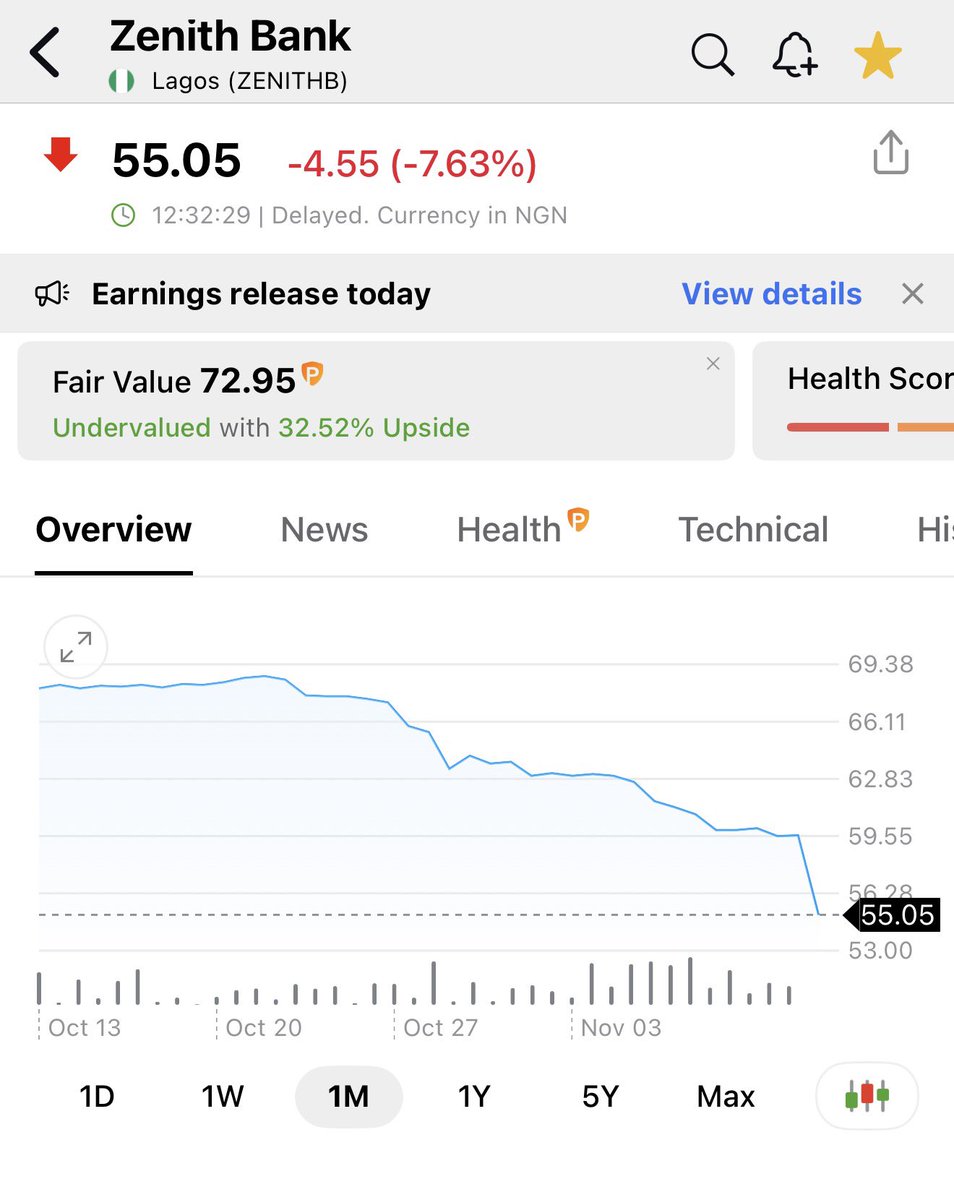Switch to candlestick chart type

(x=867, y=1095)
